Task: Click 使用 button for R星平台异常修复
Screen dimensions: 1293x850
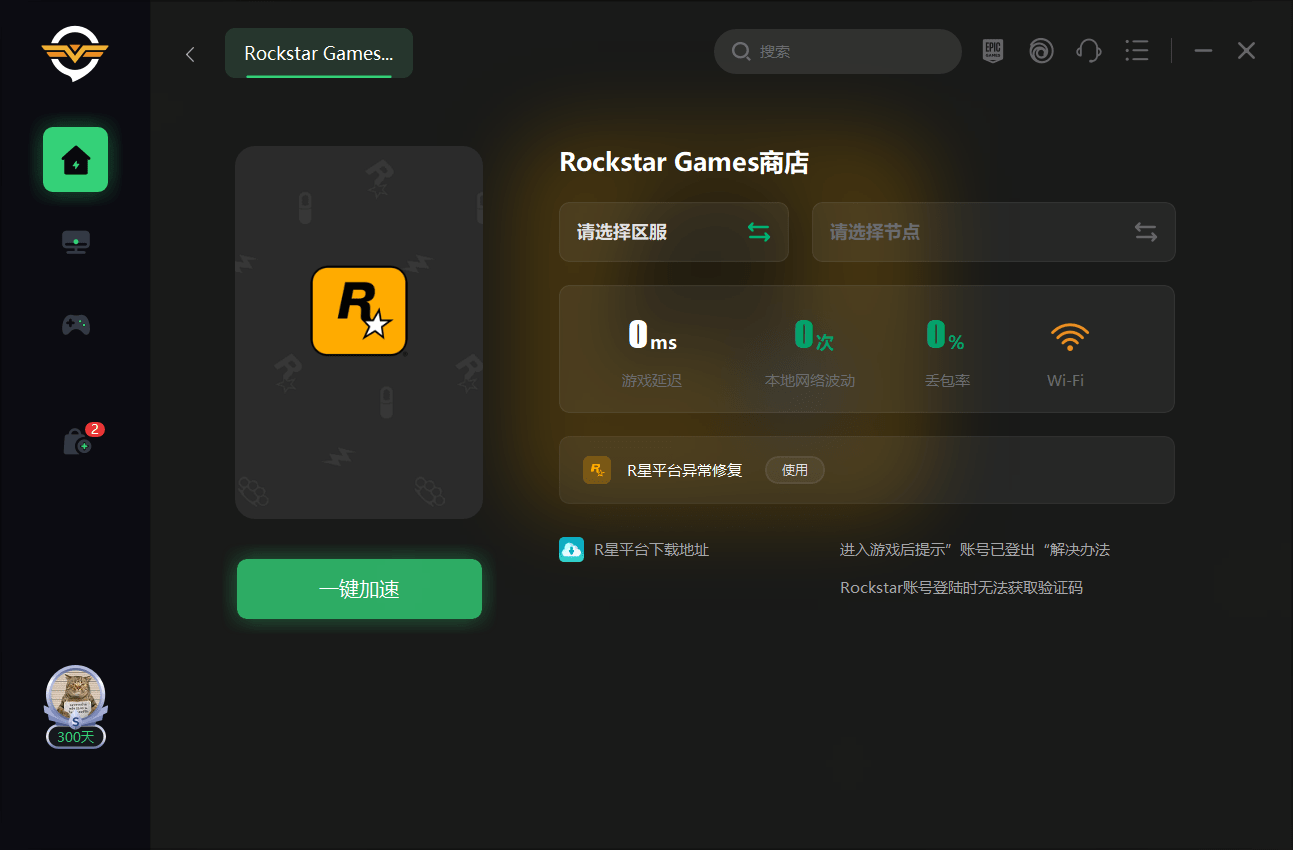Action: point(794,470)
